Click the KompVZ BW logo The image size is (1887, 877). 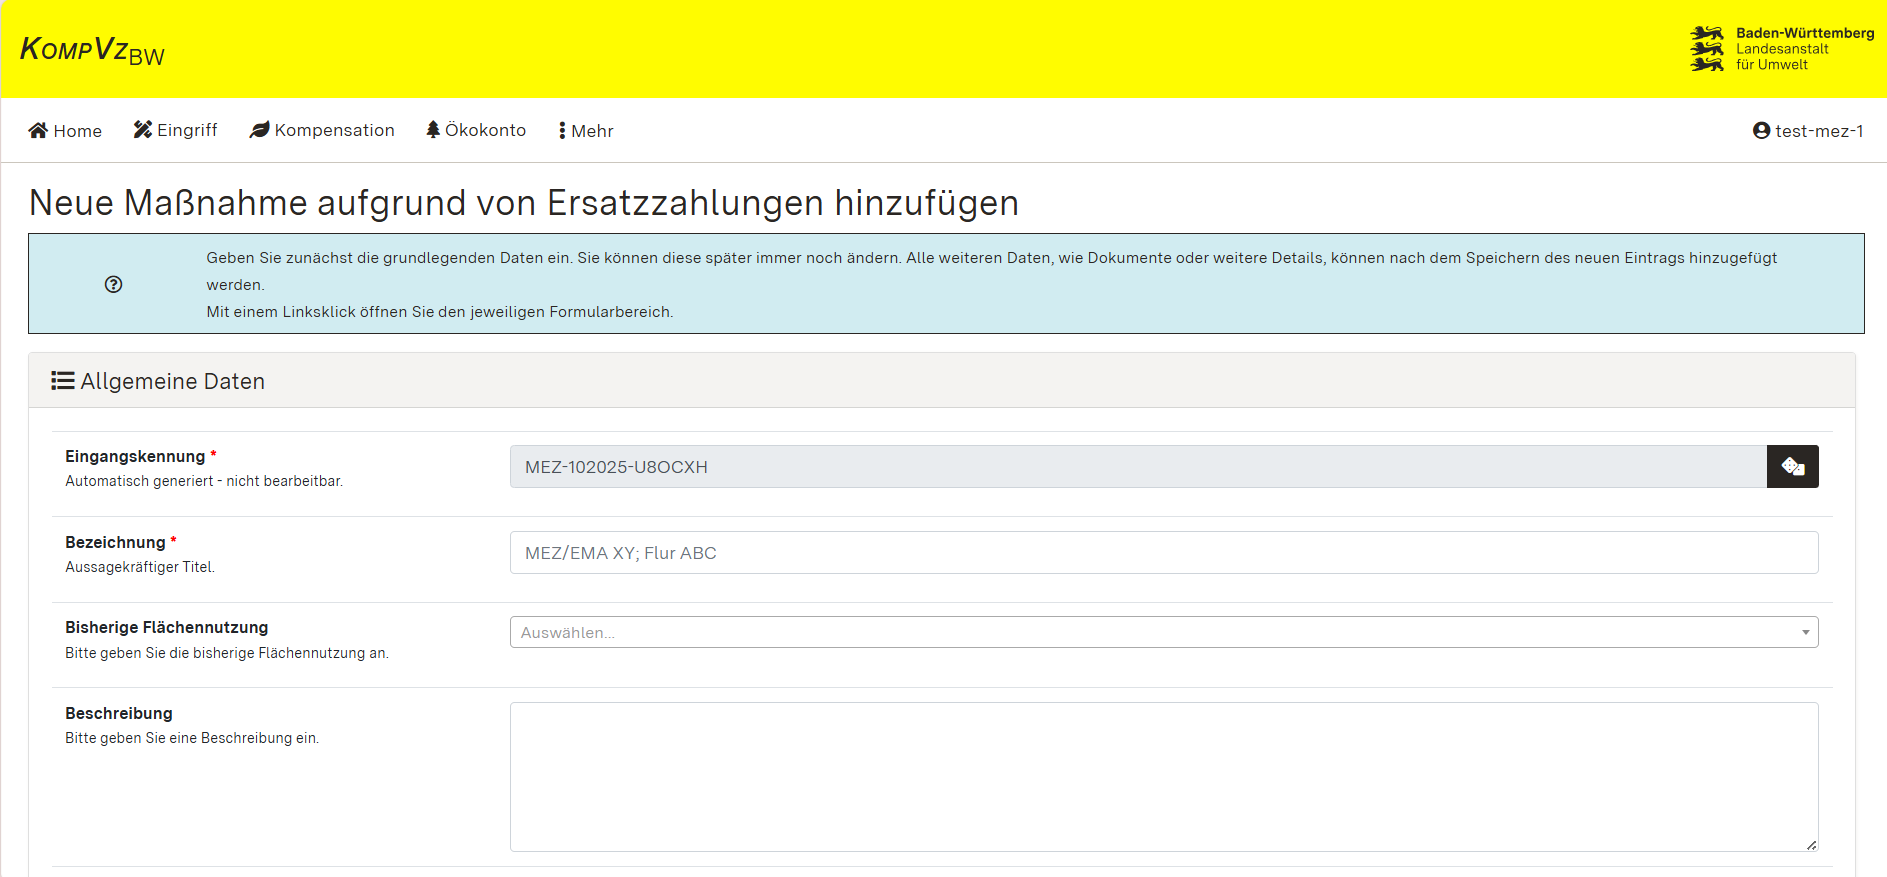click(x=92, y=50)
